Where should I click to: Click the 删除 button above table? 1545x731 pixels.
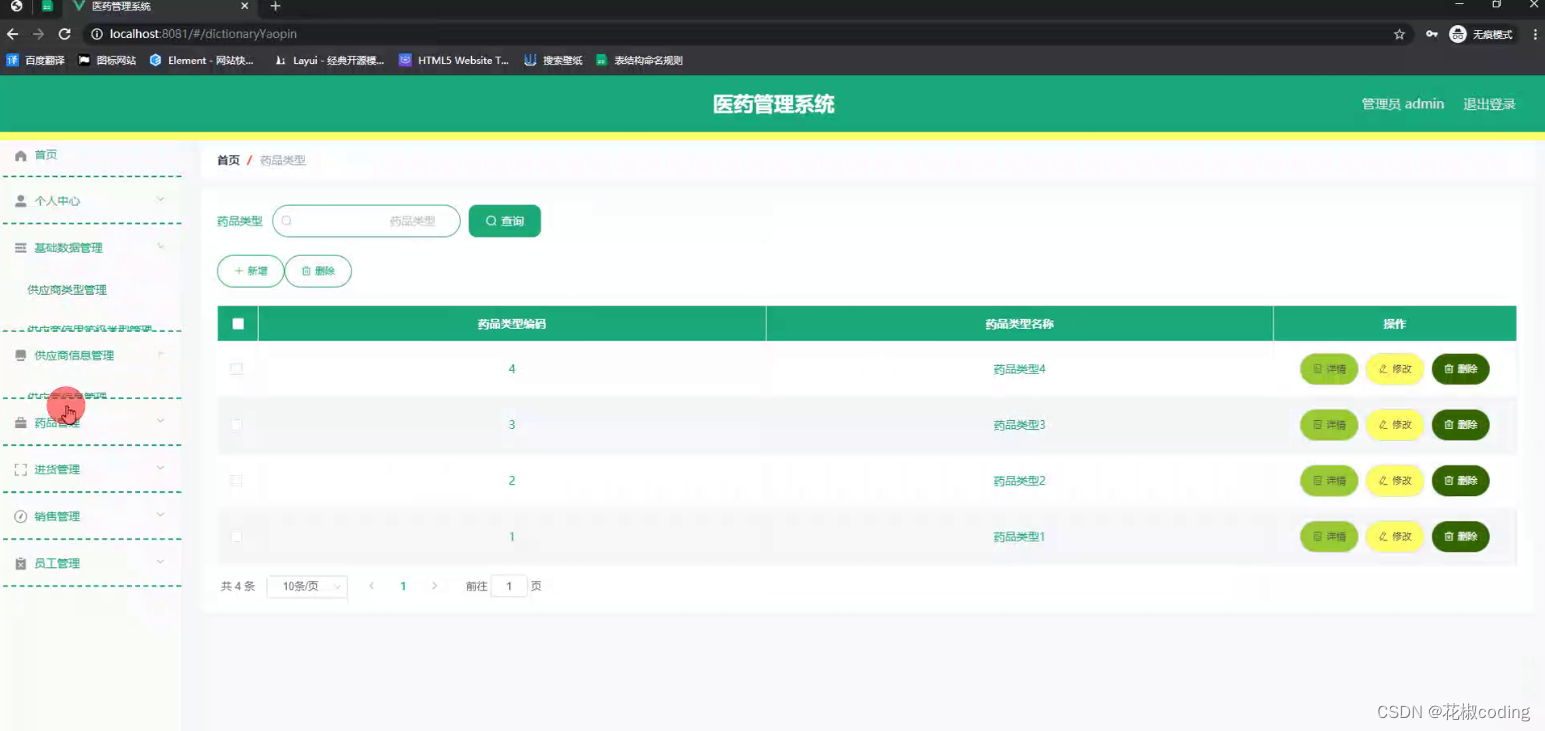pyautogui.click(x=318, y=271)
